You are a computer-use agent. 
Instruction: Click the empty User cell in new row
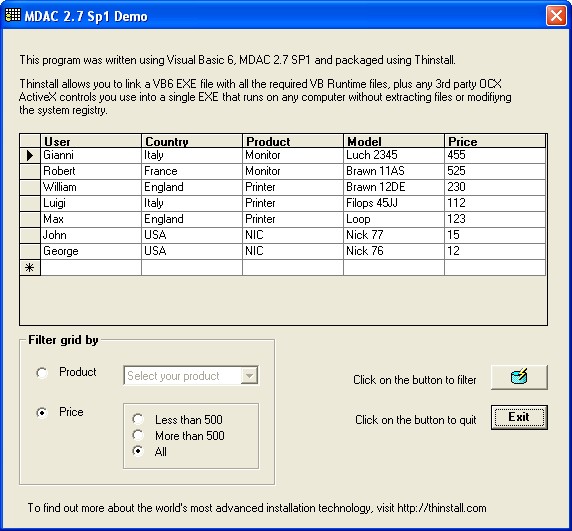(90, 268)
